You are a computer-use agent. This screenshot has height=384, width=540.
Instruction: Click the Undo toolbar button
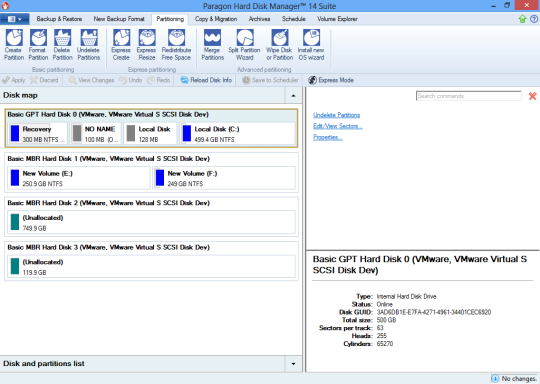point(131,80)
